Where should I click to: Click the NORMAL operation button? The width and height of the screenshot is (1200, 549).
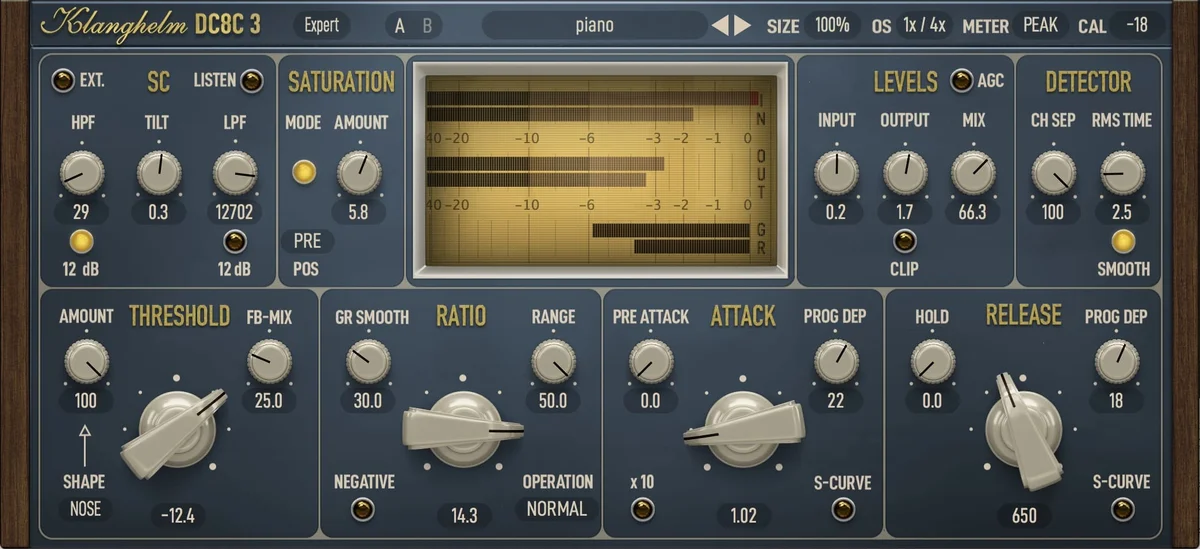pyautogui.click(x=556, y=508)
